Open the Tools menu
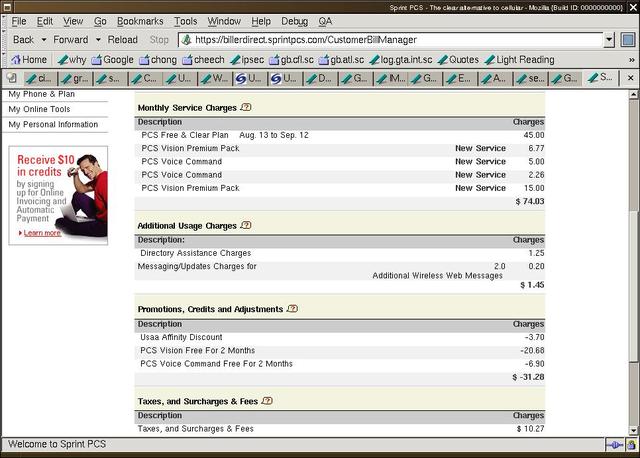 click(185, 21)
